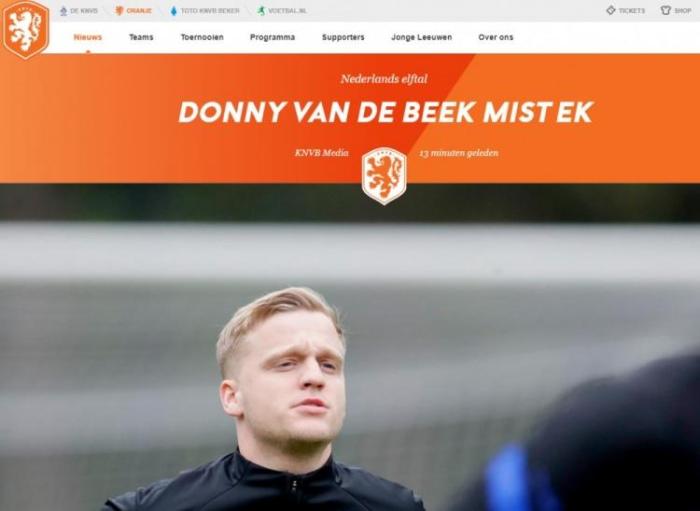Image resolution: width=700 pixels, height=511 pixels.
Task: Click the Tickets icon
Action: [611, 10]
